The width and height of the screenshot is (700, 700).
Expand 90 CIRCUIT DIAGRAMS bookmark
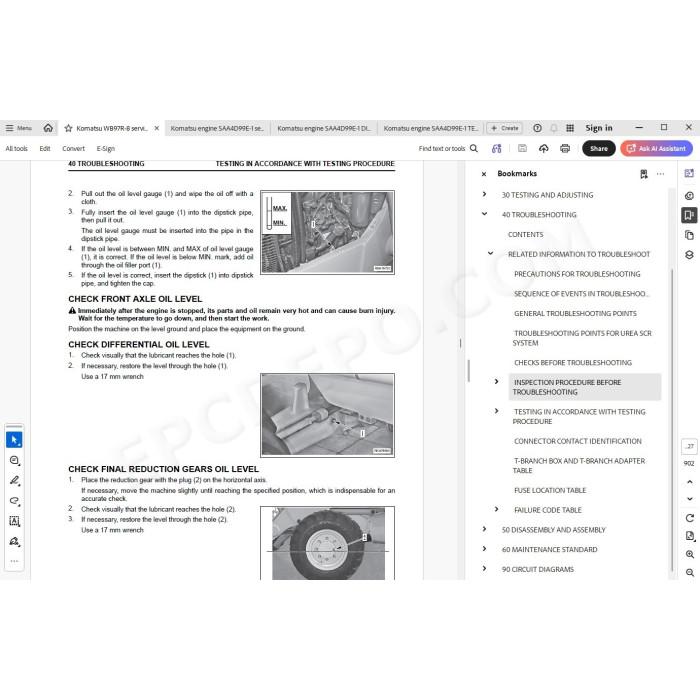[484, 568]
